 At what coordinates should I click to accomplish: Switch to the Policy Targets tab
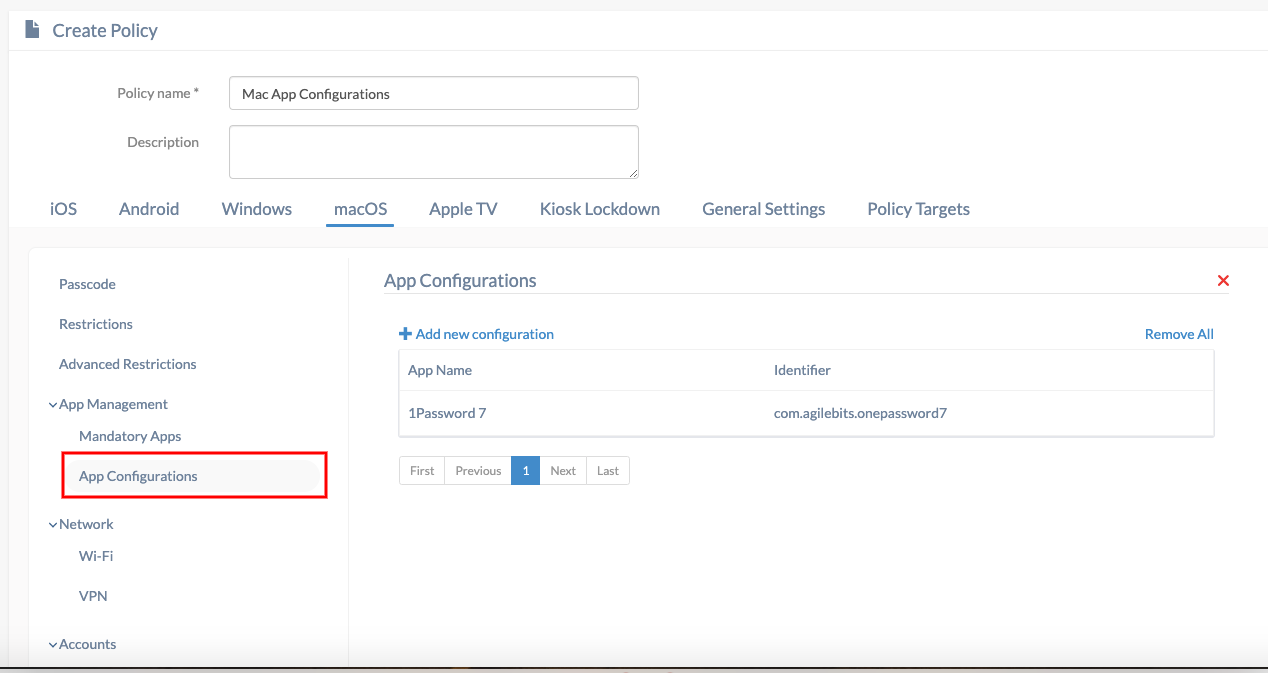point(919,209)
